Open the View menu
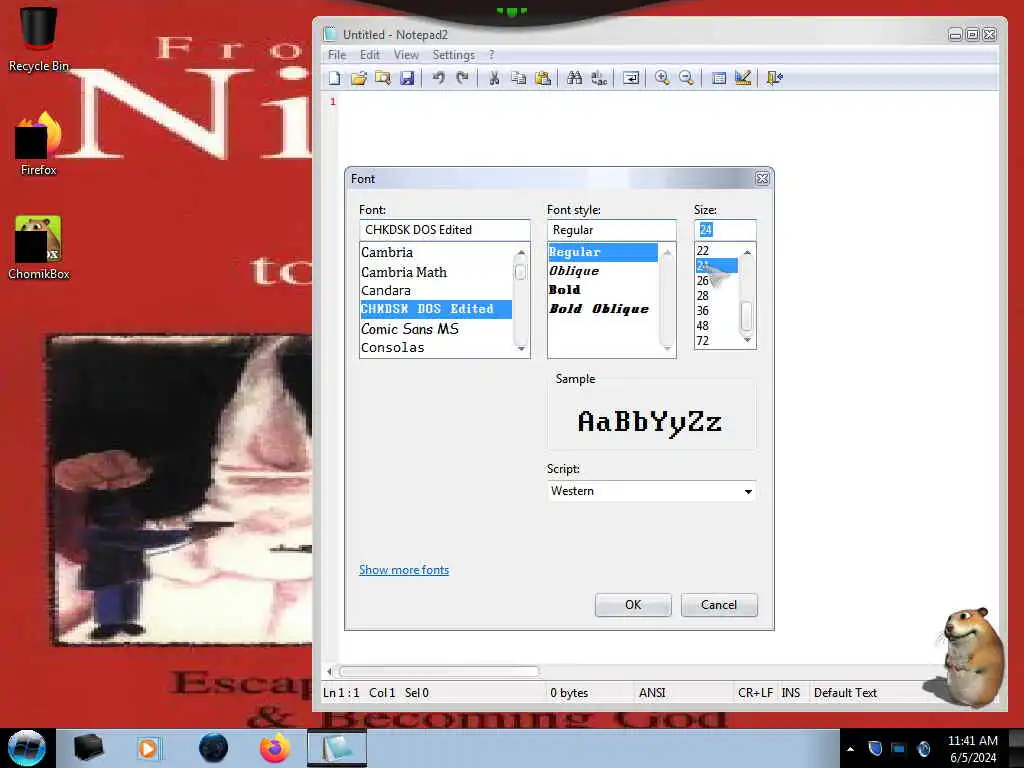 point(406,55)
